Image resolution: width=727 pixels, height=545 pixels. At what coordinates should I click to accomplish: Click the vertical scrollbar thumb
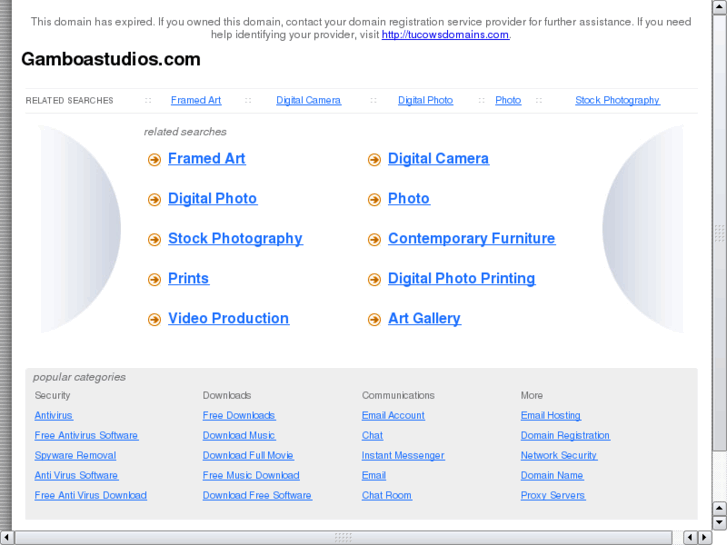pos(719,232)
